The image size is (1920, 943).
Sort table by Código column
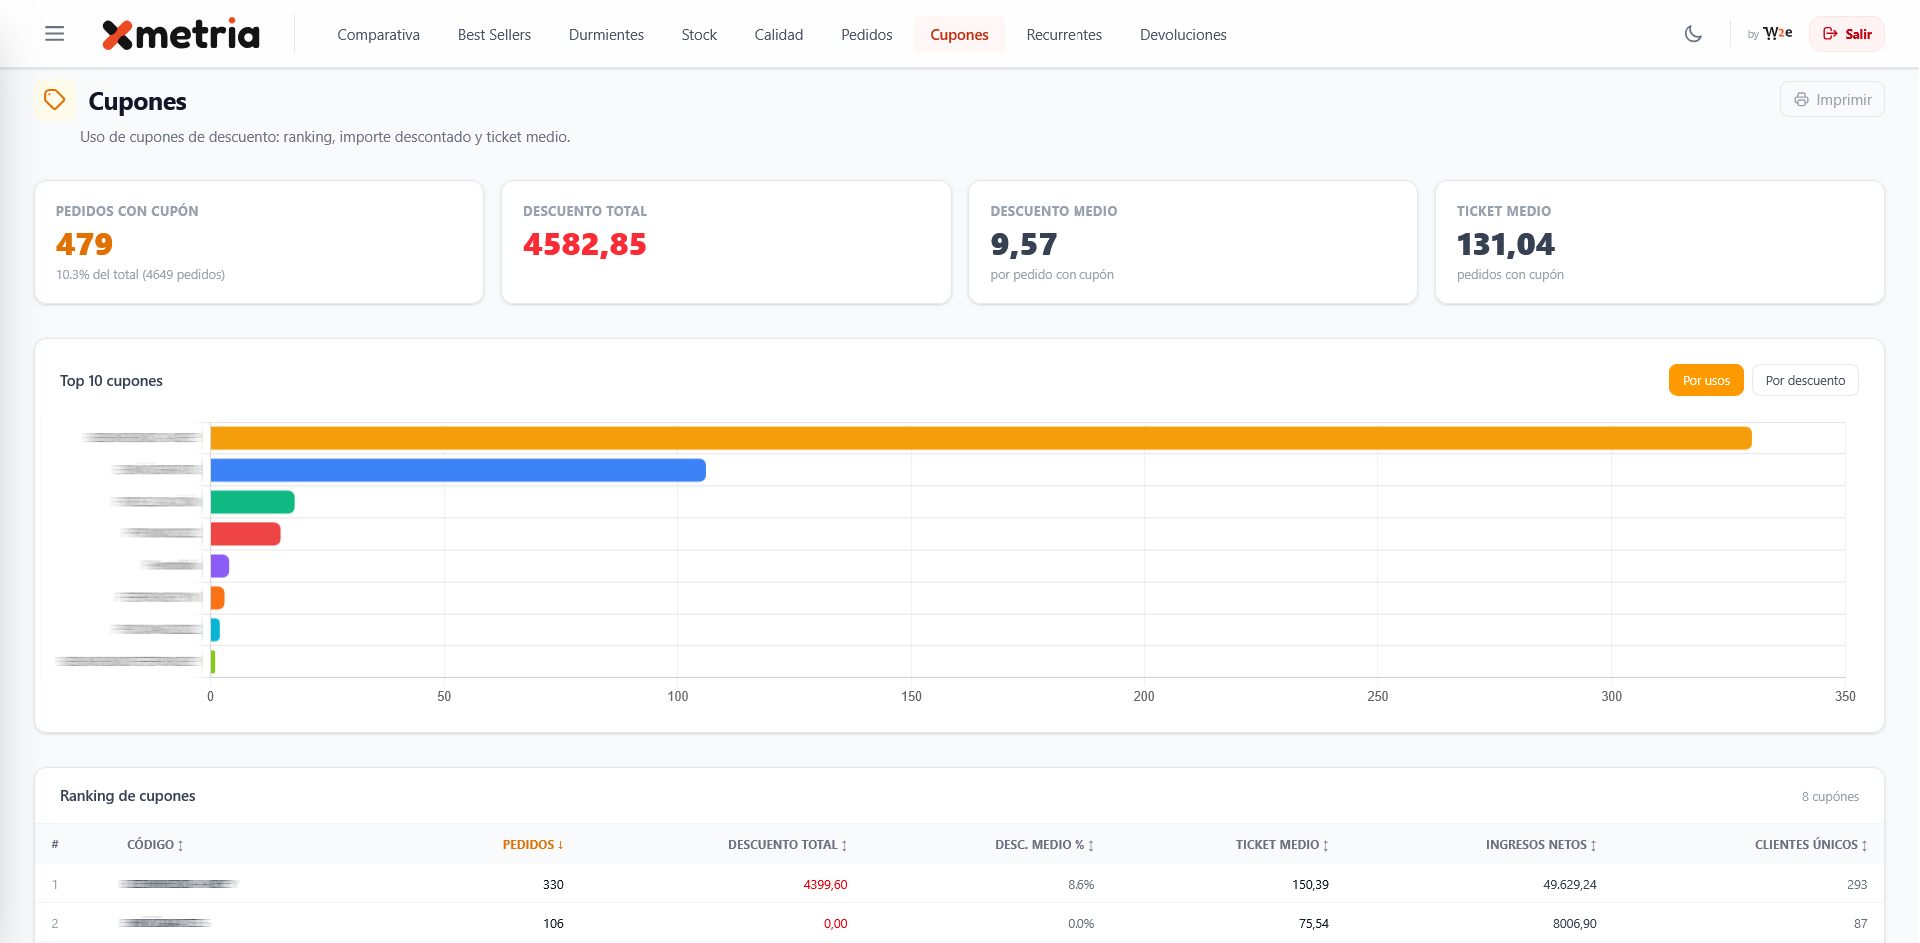coord(155,845)
